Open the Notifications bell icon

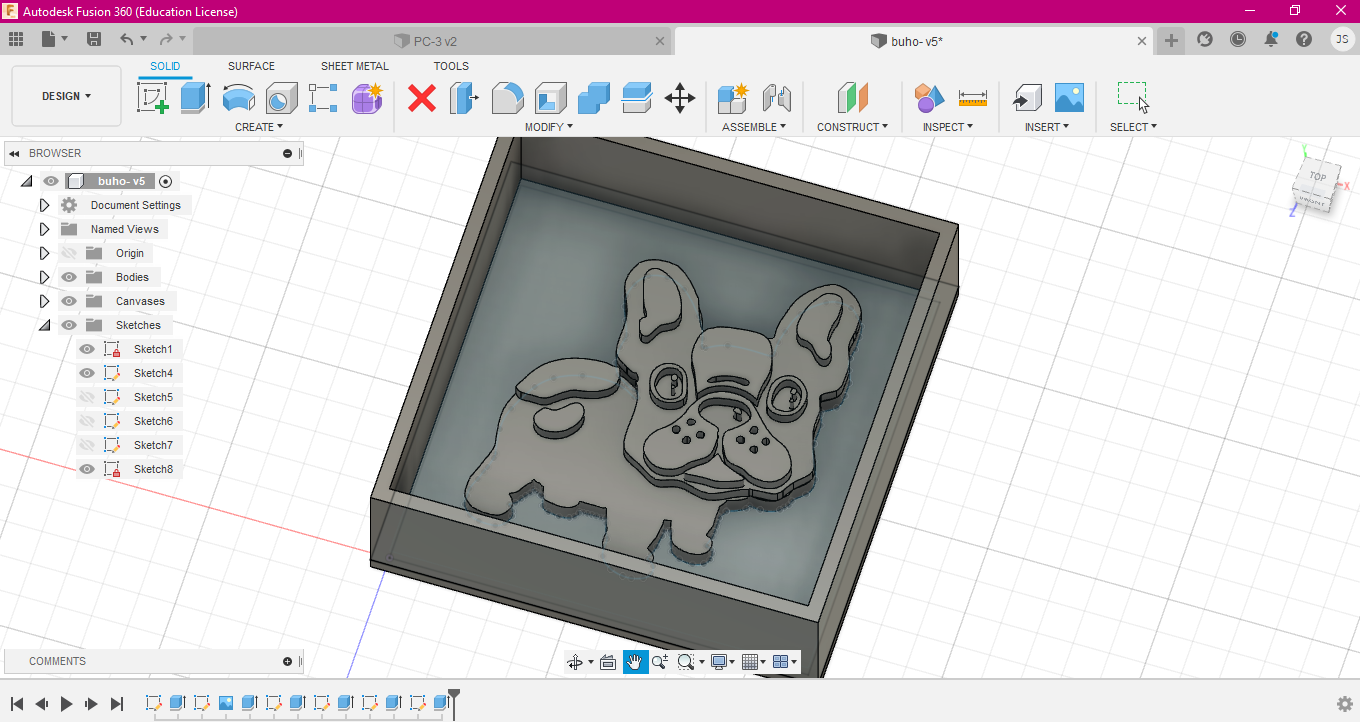coord(1271,39)
